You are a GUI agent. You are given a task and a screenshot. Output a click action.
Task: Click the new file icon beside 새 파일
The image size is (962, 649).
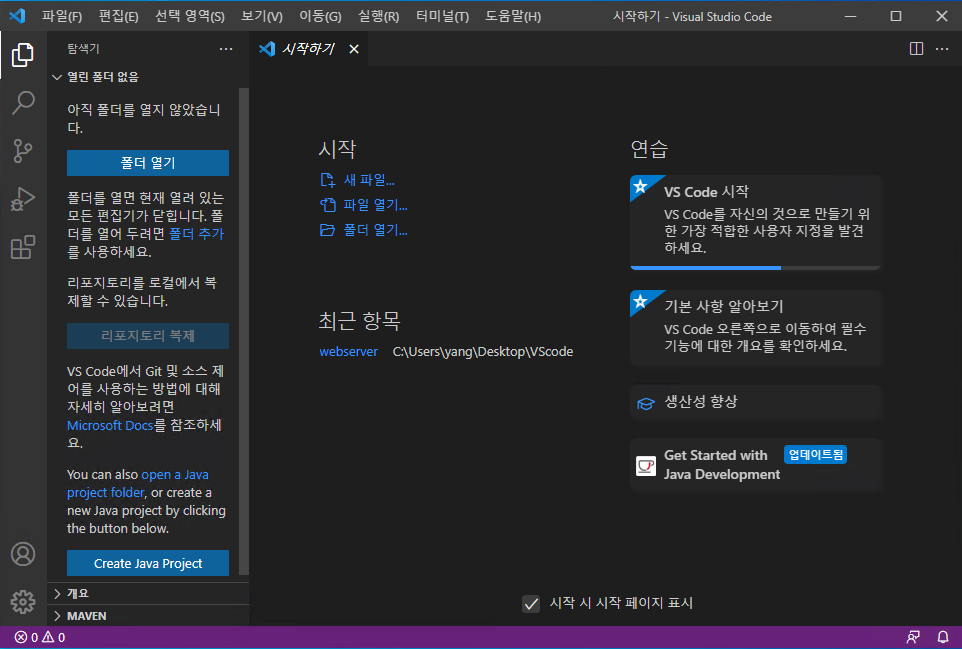tap(328, 180)
